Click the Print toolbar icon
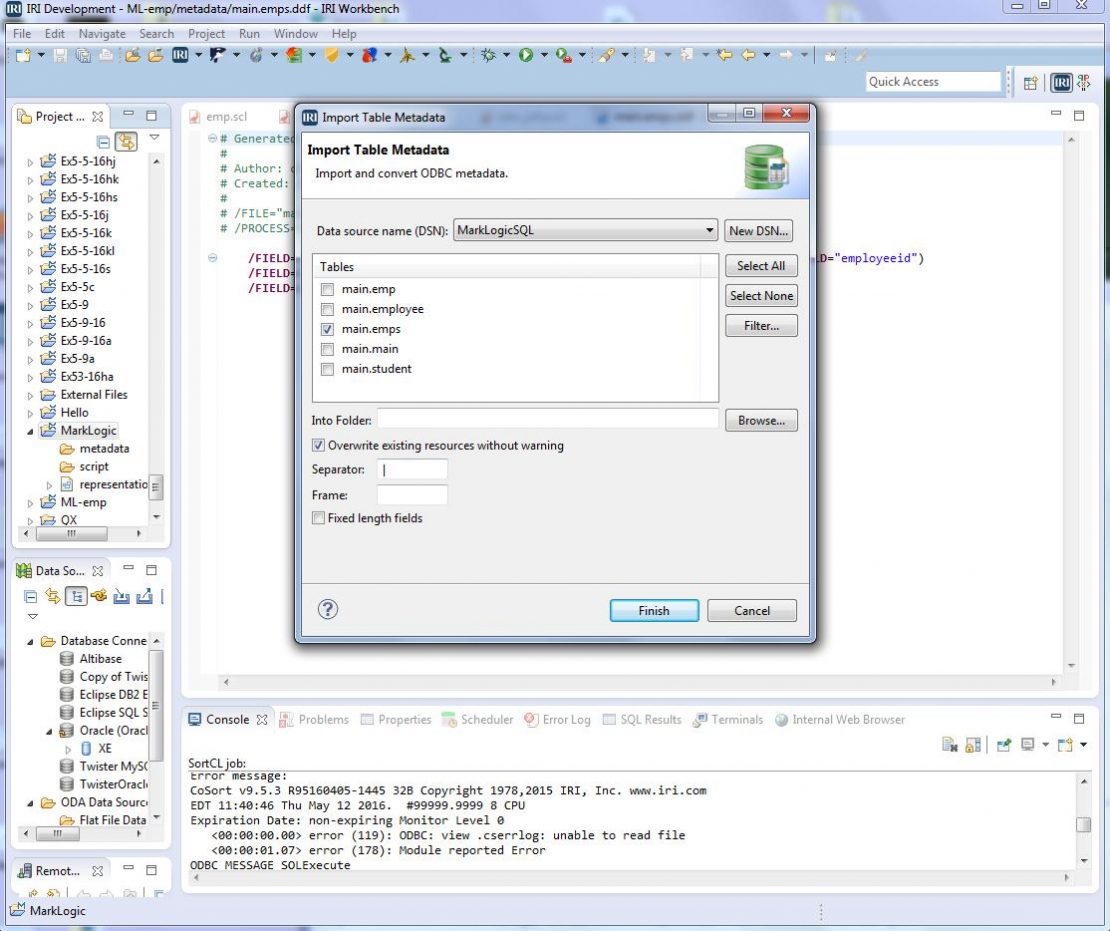Image resolution: width=1110 pixels, height=931 pixels. click(105, 55)
